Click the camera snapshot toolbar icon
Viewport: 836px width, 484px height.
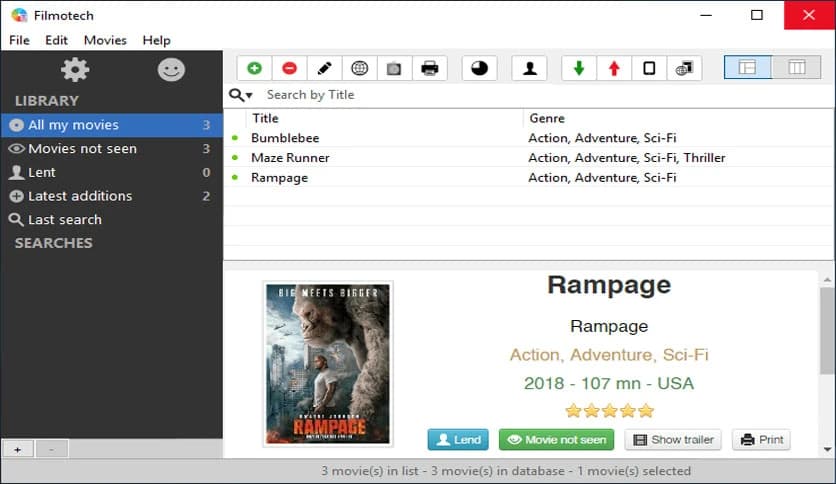[x=394, y=68]
